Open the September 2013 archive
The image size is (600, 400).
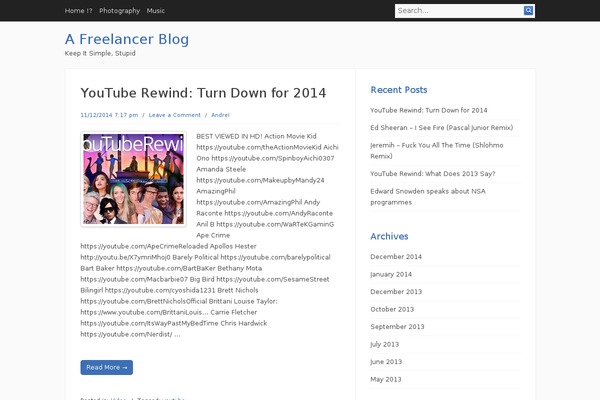click(x=397, y=327)
